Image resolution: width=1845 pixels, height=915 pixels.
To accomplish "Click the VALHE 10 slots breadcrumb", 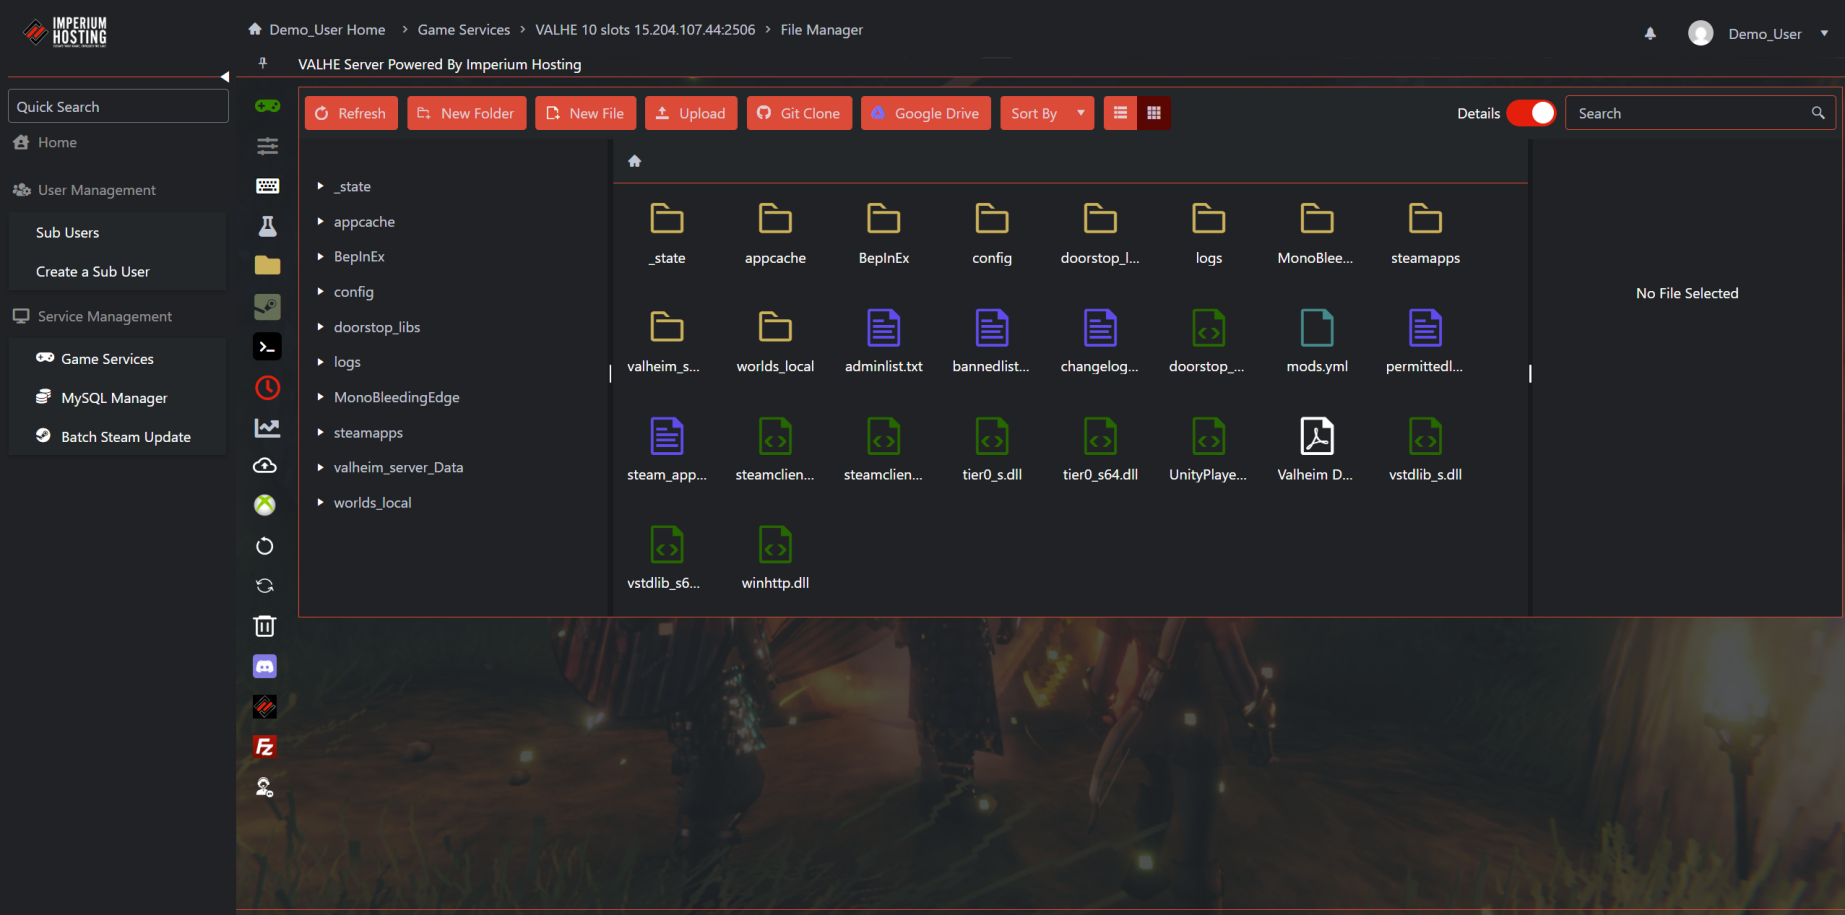I will point(645,30).
